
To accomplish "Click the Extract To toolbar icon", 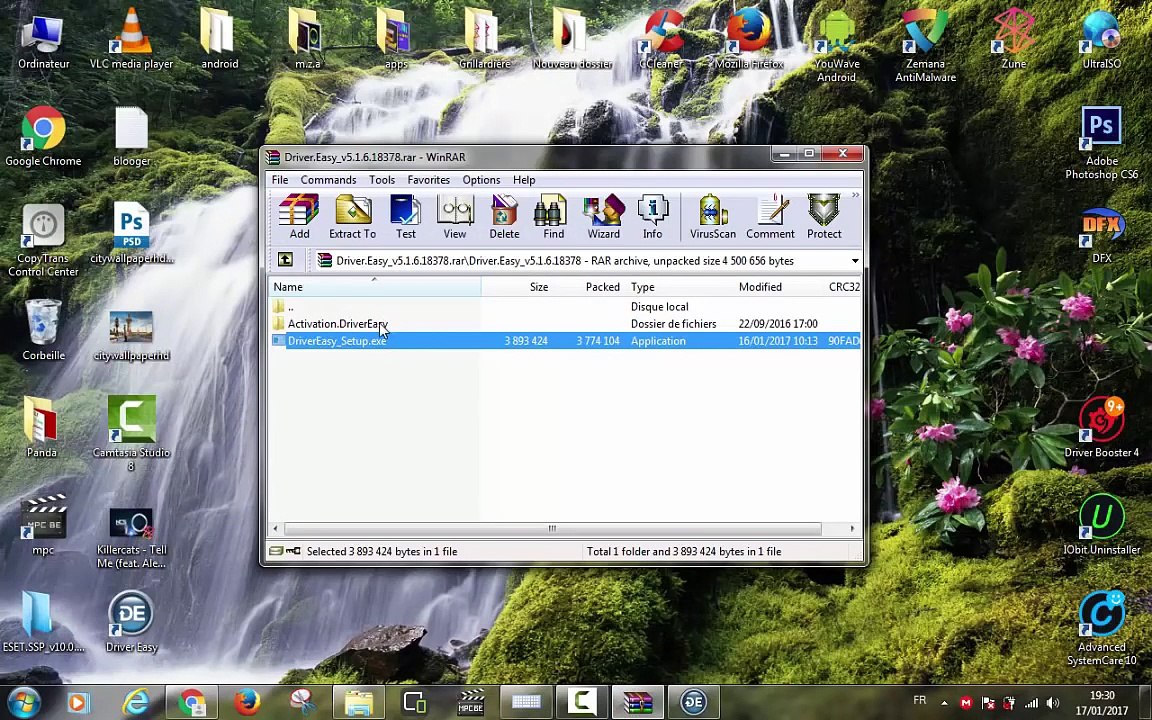I will tap(353, 217).
